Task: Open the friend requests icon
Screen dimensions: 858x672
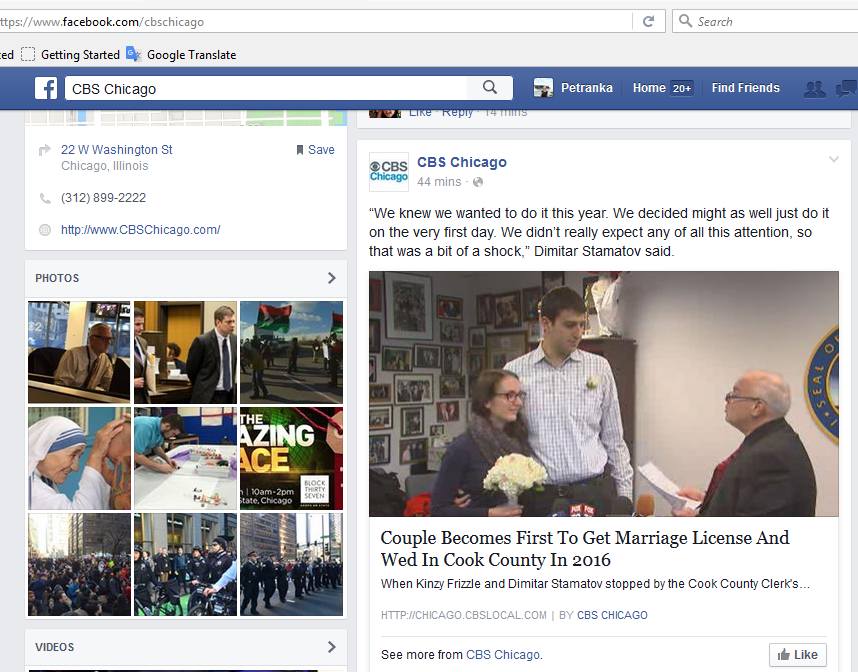Action: click(815, 89)
